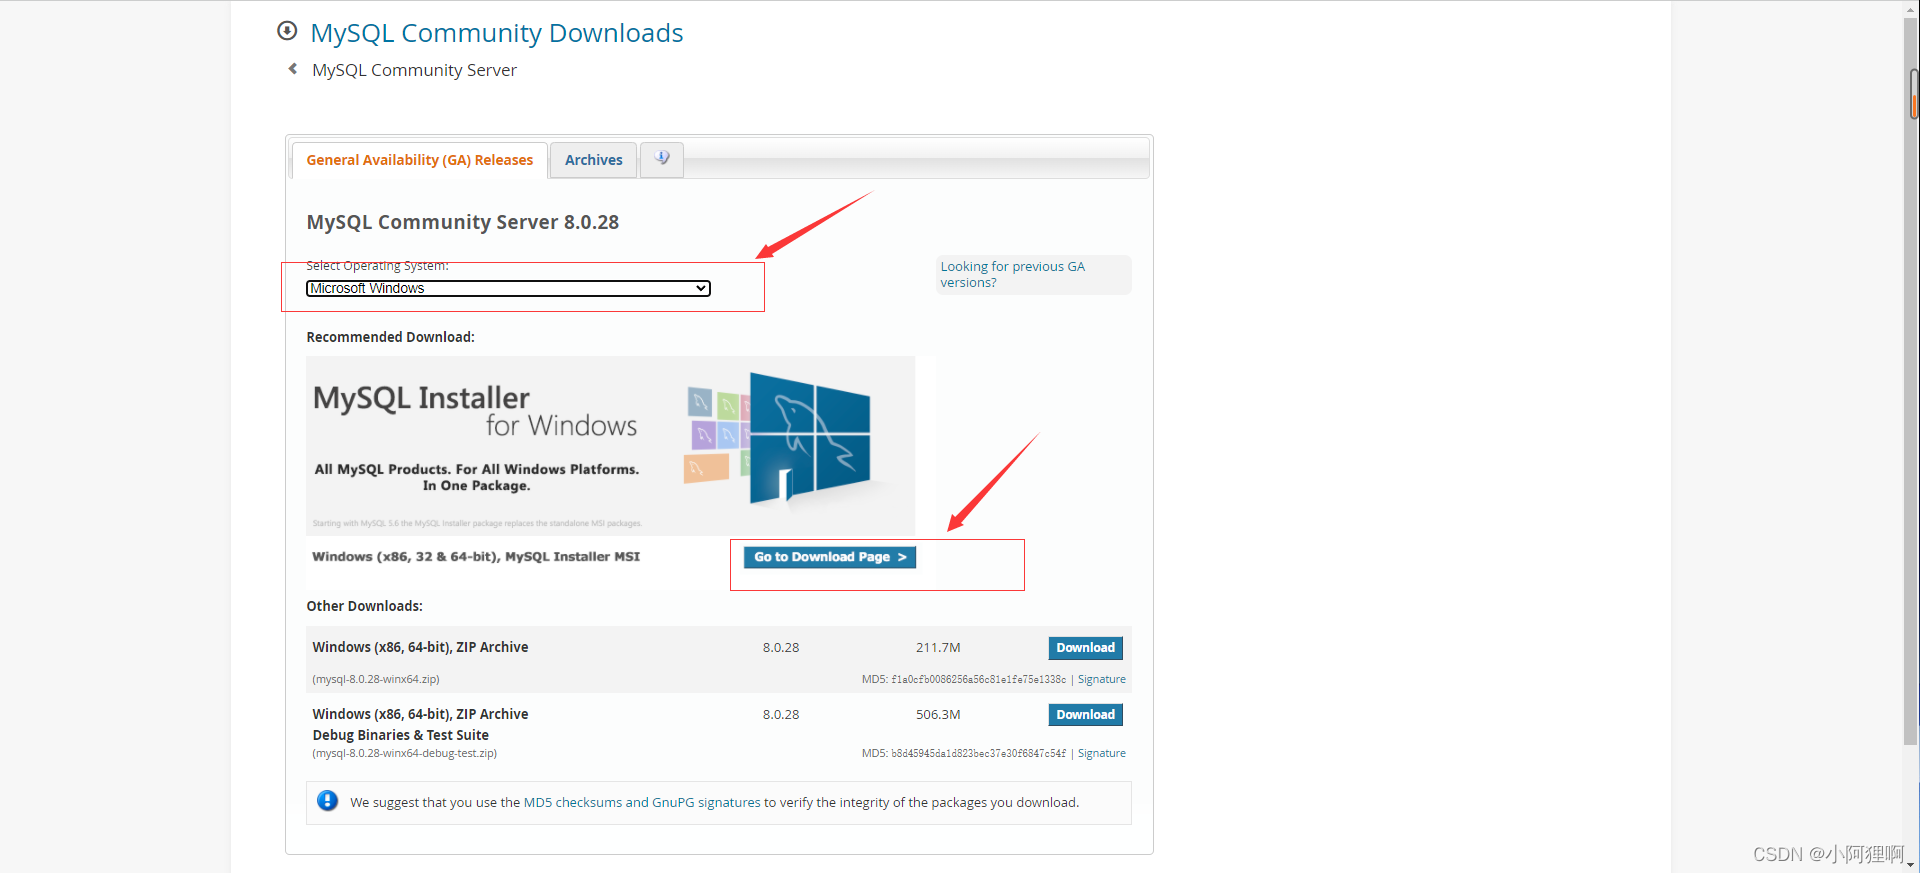Select the Recommended Download label
1920x873 pixels.
390,337
